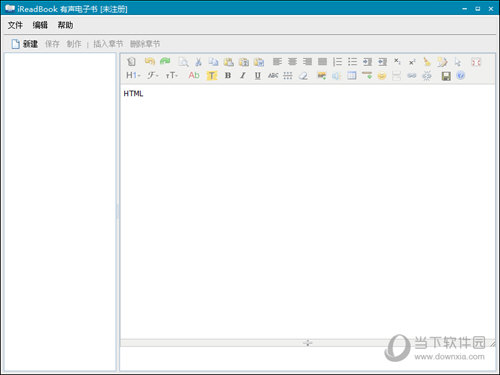Pick a text color with Ab
This screenshot has height=375, width=500.
pyautogui.click(x=194, y=75)
